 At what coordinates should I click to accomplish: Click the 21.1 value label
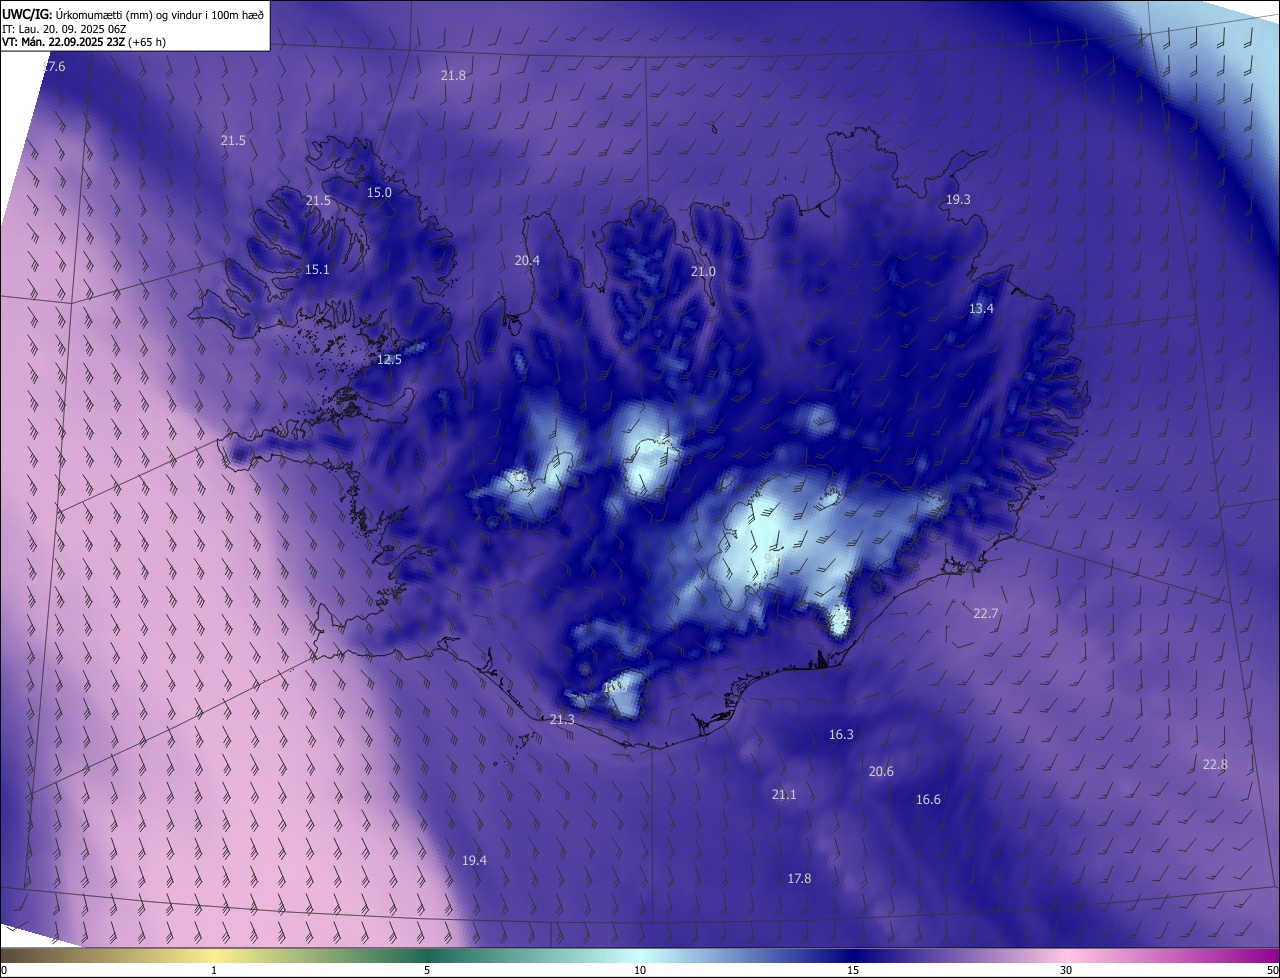[784, 795]
